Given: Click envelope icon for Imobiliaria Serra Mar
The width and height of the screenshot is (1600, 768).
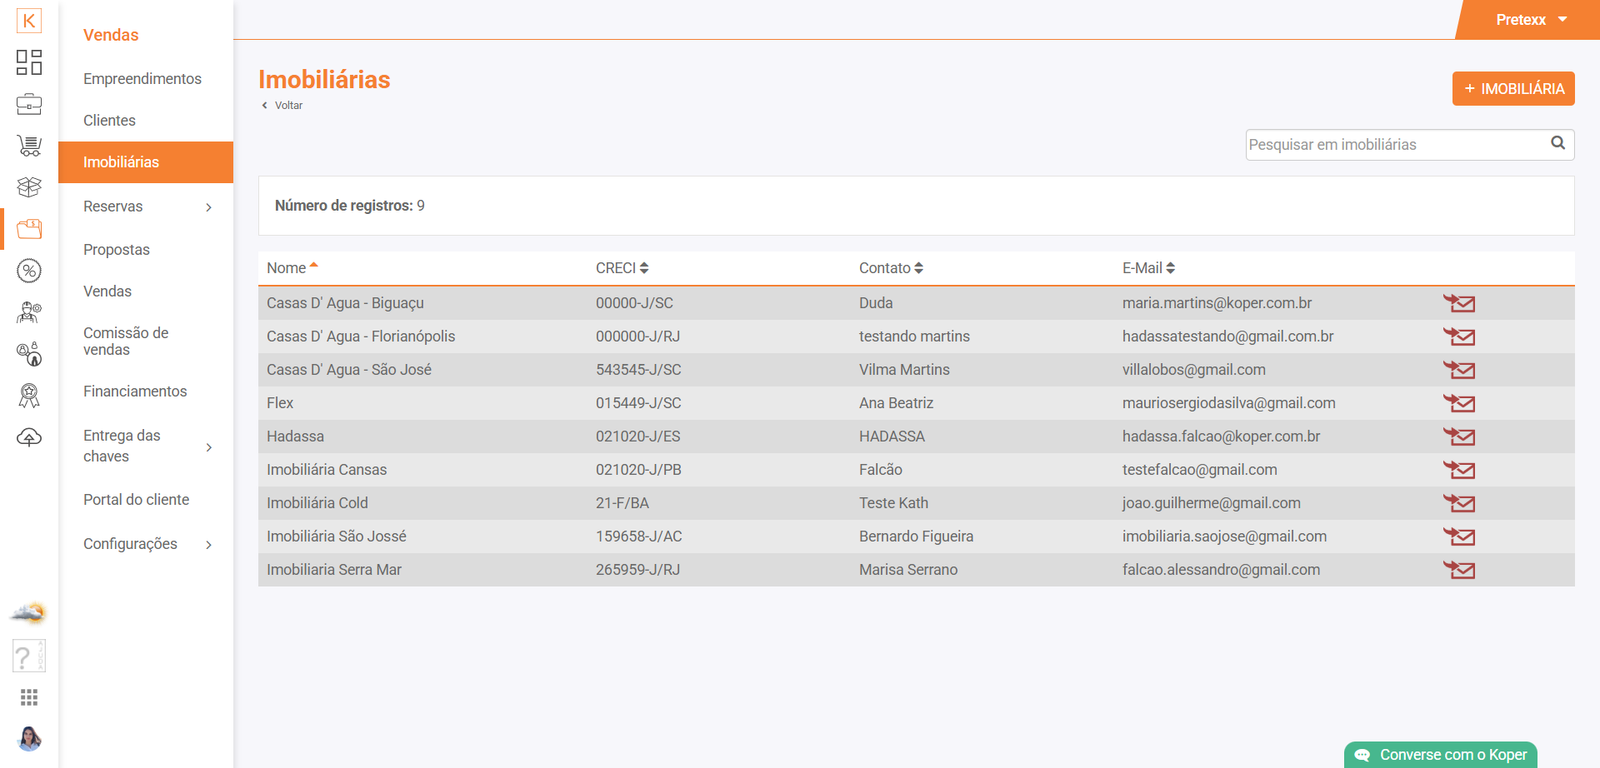Looking at the screenshot, I should 1459,570.
